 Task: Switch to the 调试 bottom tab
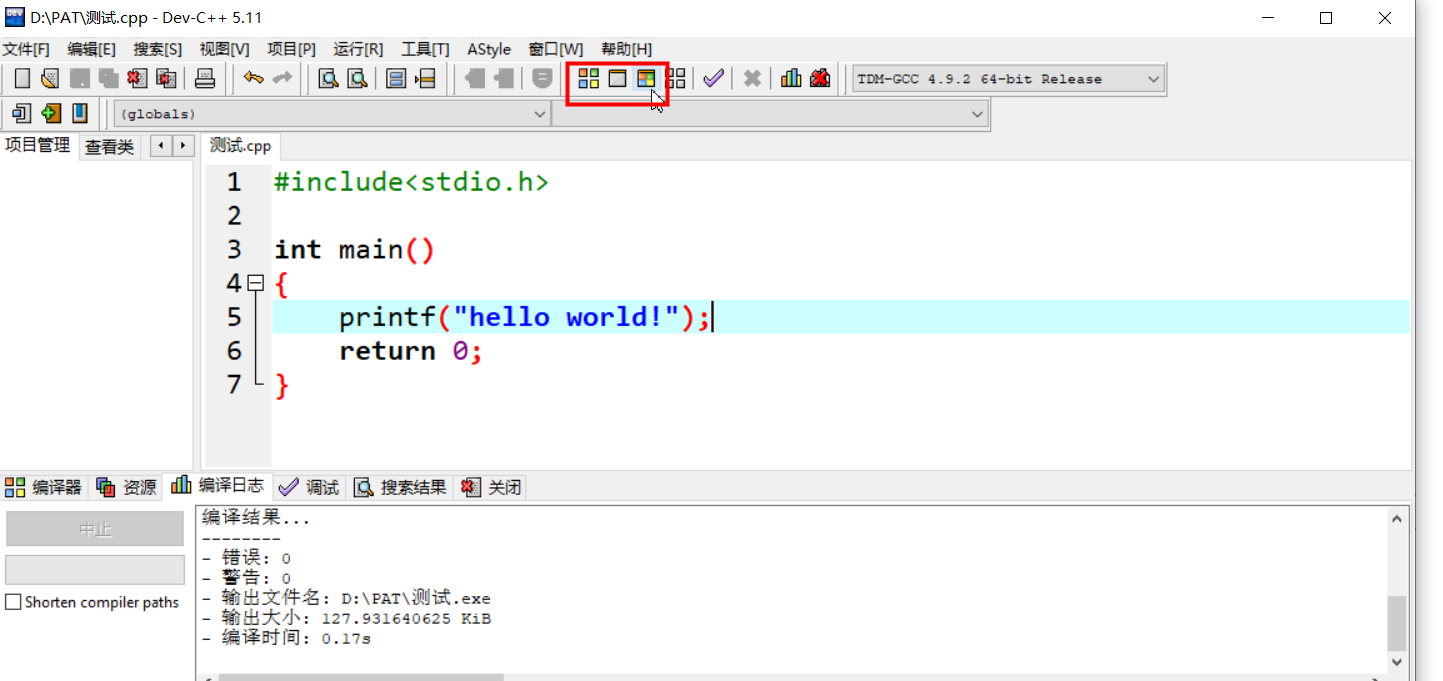310,487
